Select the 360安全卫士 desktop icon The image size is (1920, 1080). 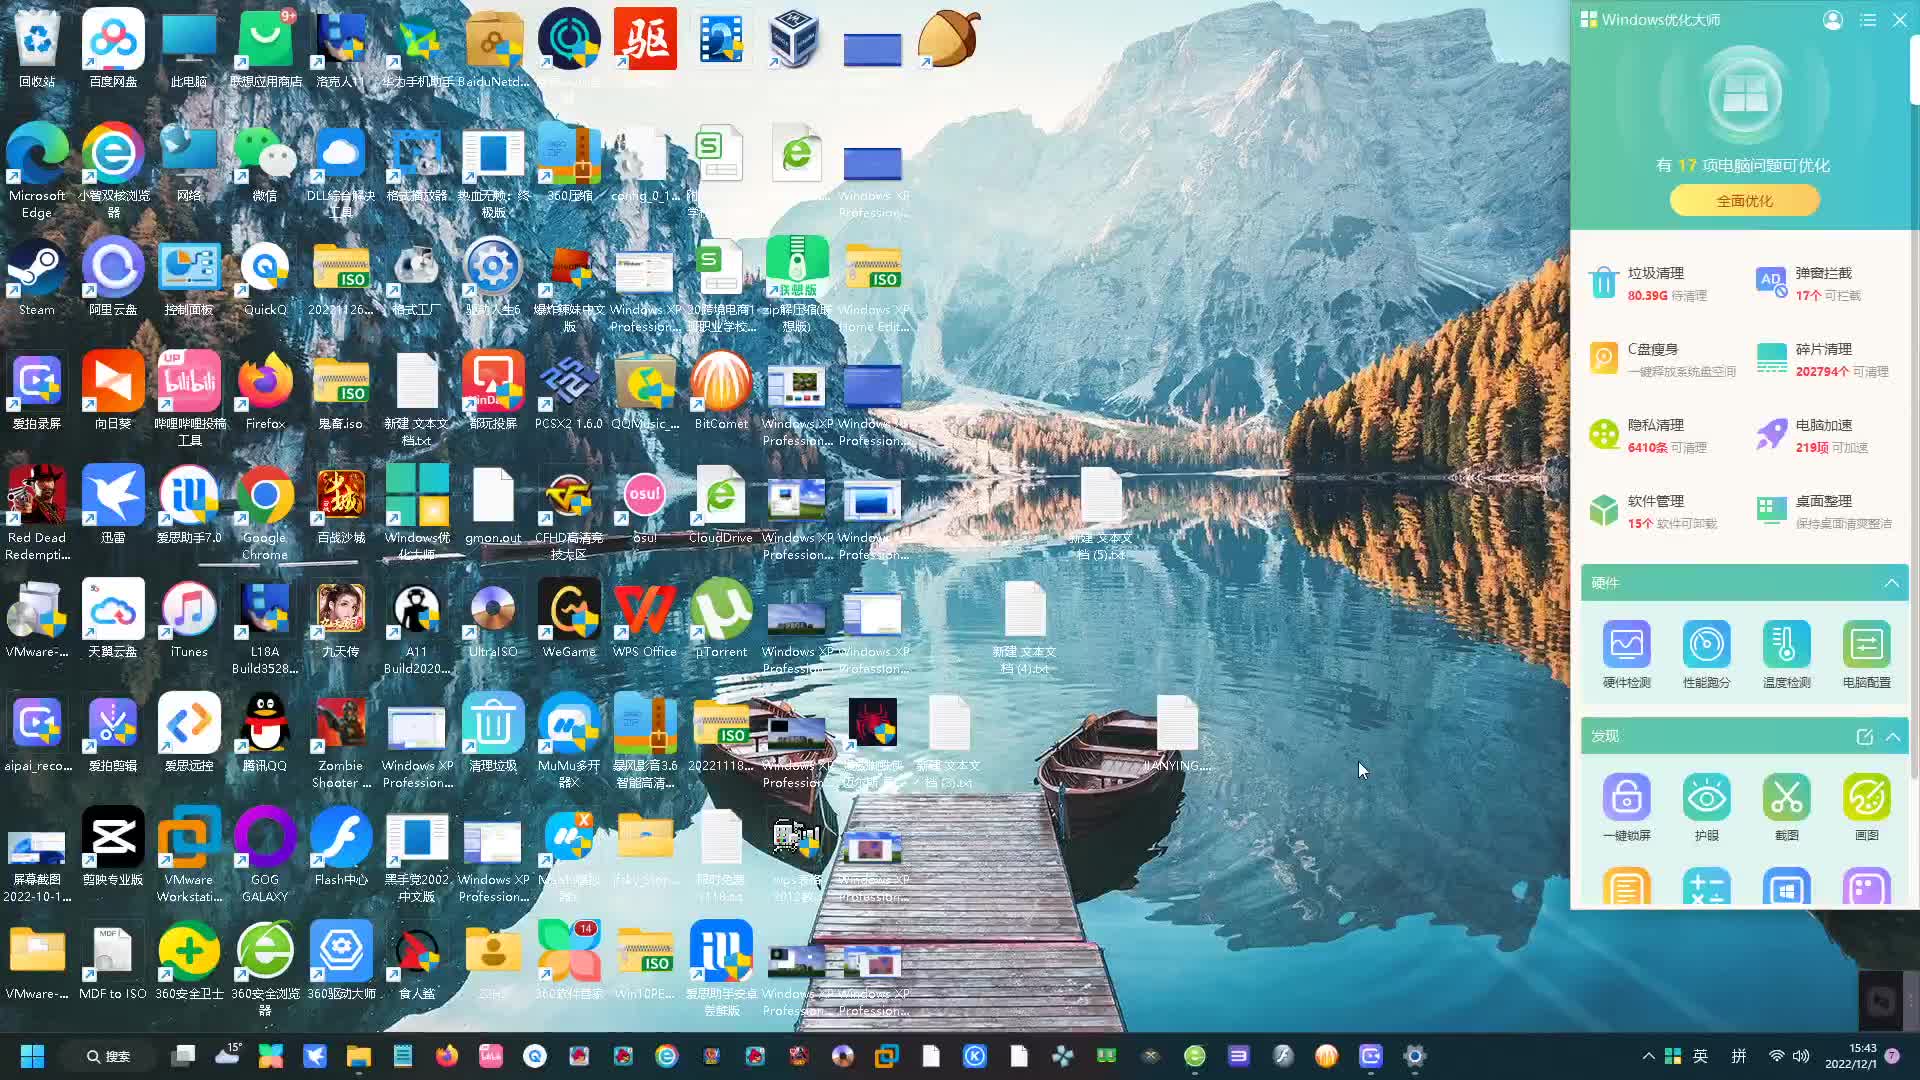[x=189, y=963]
